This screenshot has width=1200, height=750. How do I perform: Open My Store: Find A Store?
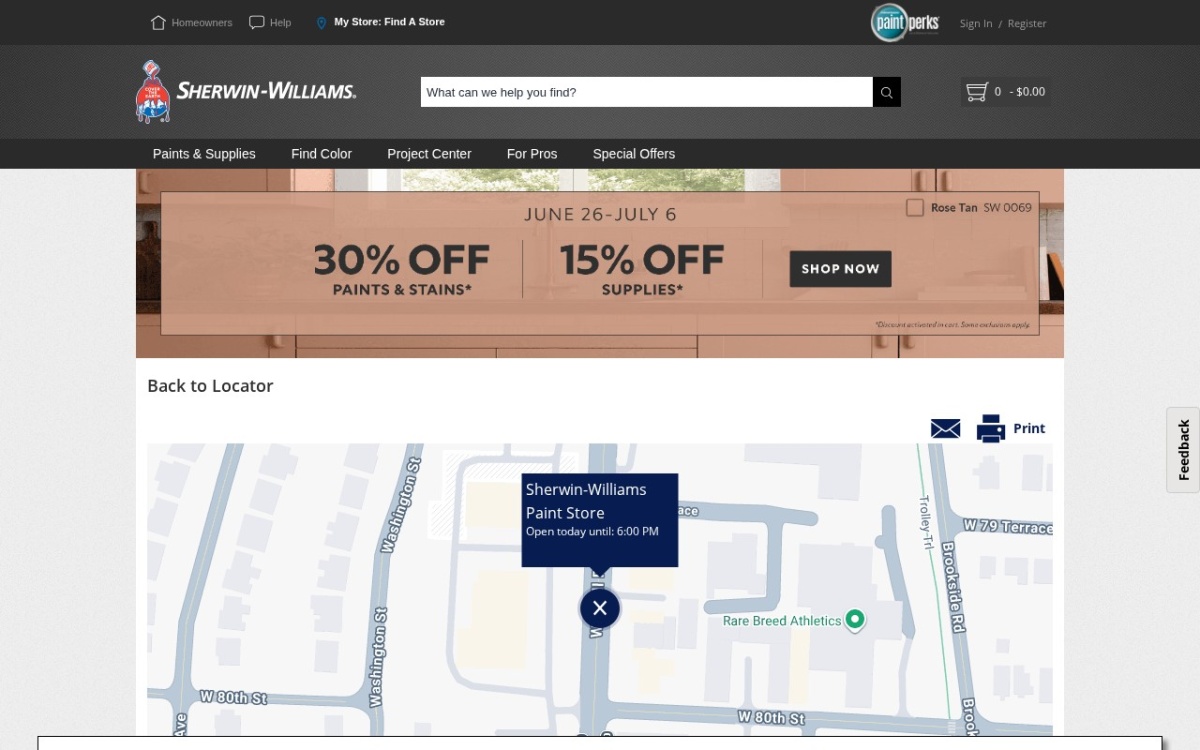389,22
